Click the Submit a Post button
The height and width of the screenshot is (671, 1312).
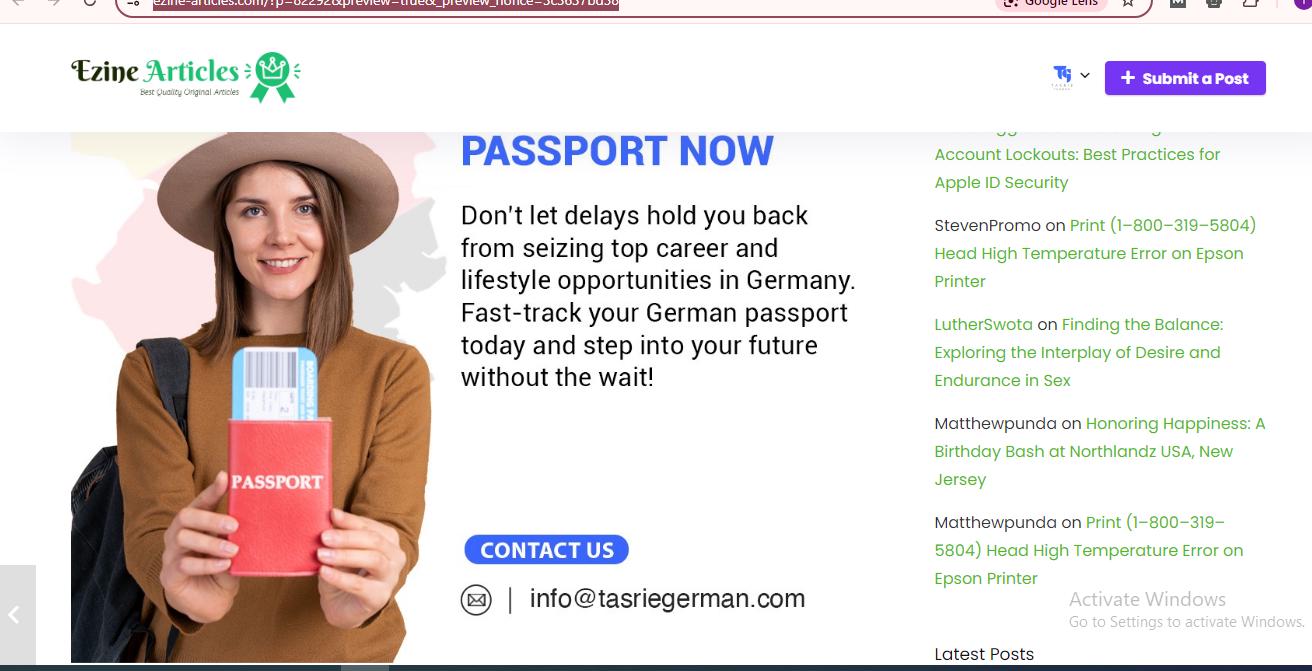click(x=1185, y=78)
